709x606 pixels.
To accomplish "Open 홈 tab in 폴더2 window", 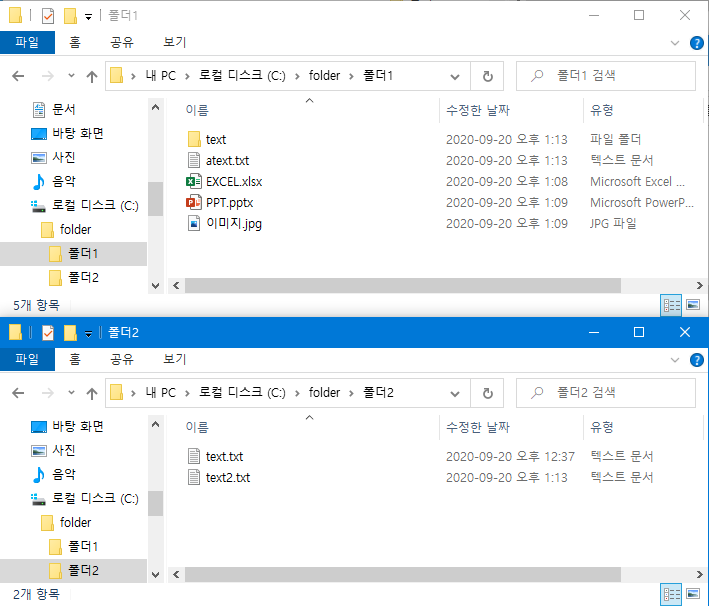I will pos(75,360).
